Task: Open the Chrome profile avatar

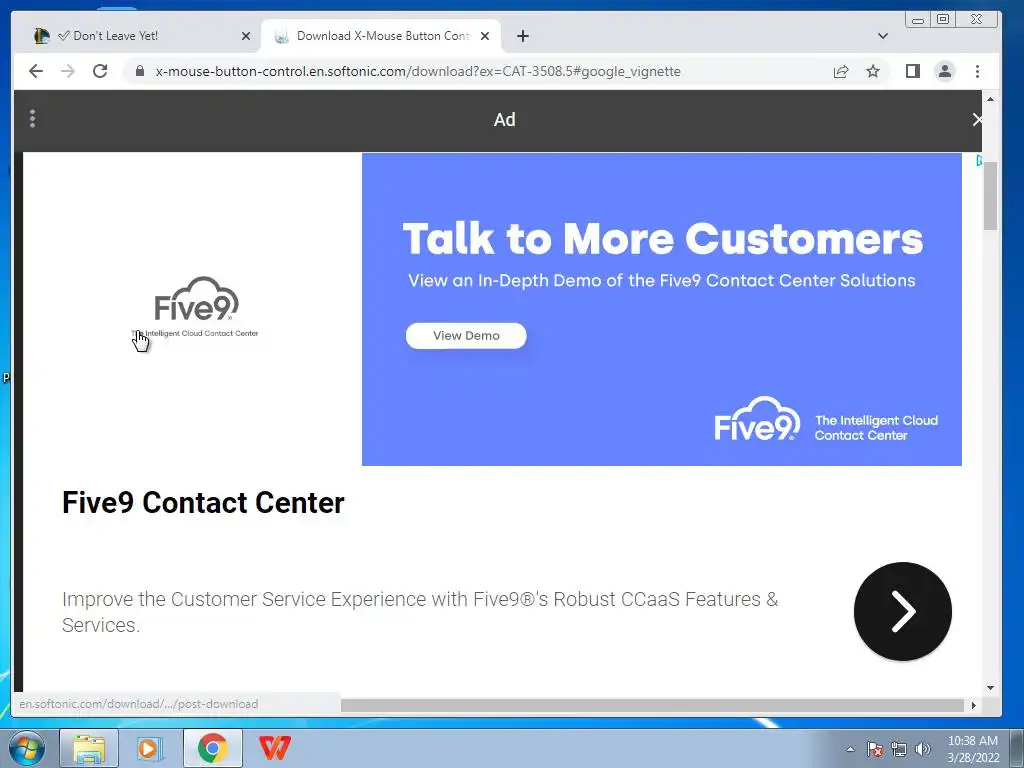Action: pyautogui.click(x=945, y=71)
